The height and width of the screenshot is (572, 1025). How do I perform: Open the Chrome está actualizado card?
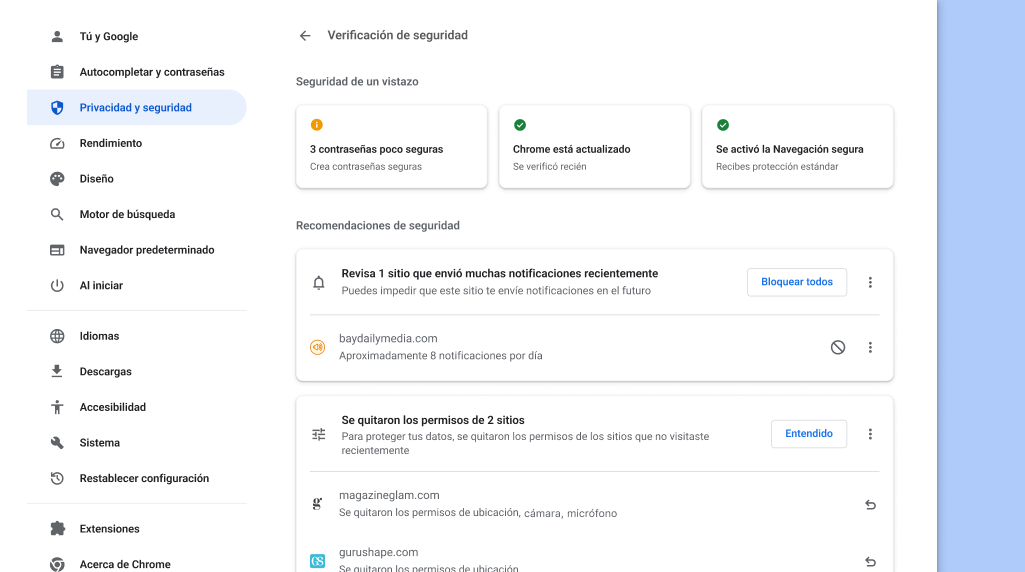click(594, 146)
